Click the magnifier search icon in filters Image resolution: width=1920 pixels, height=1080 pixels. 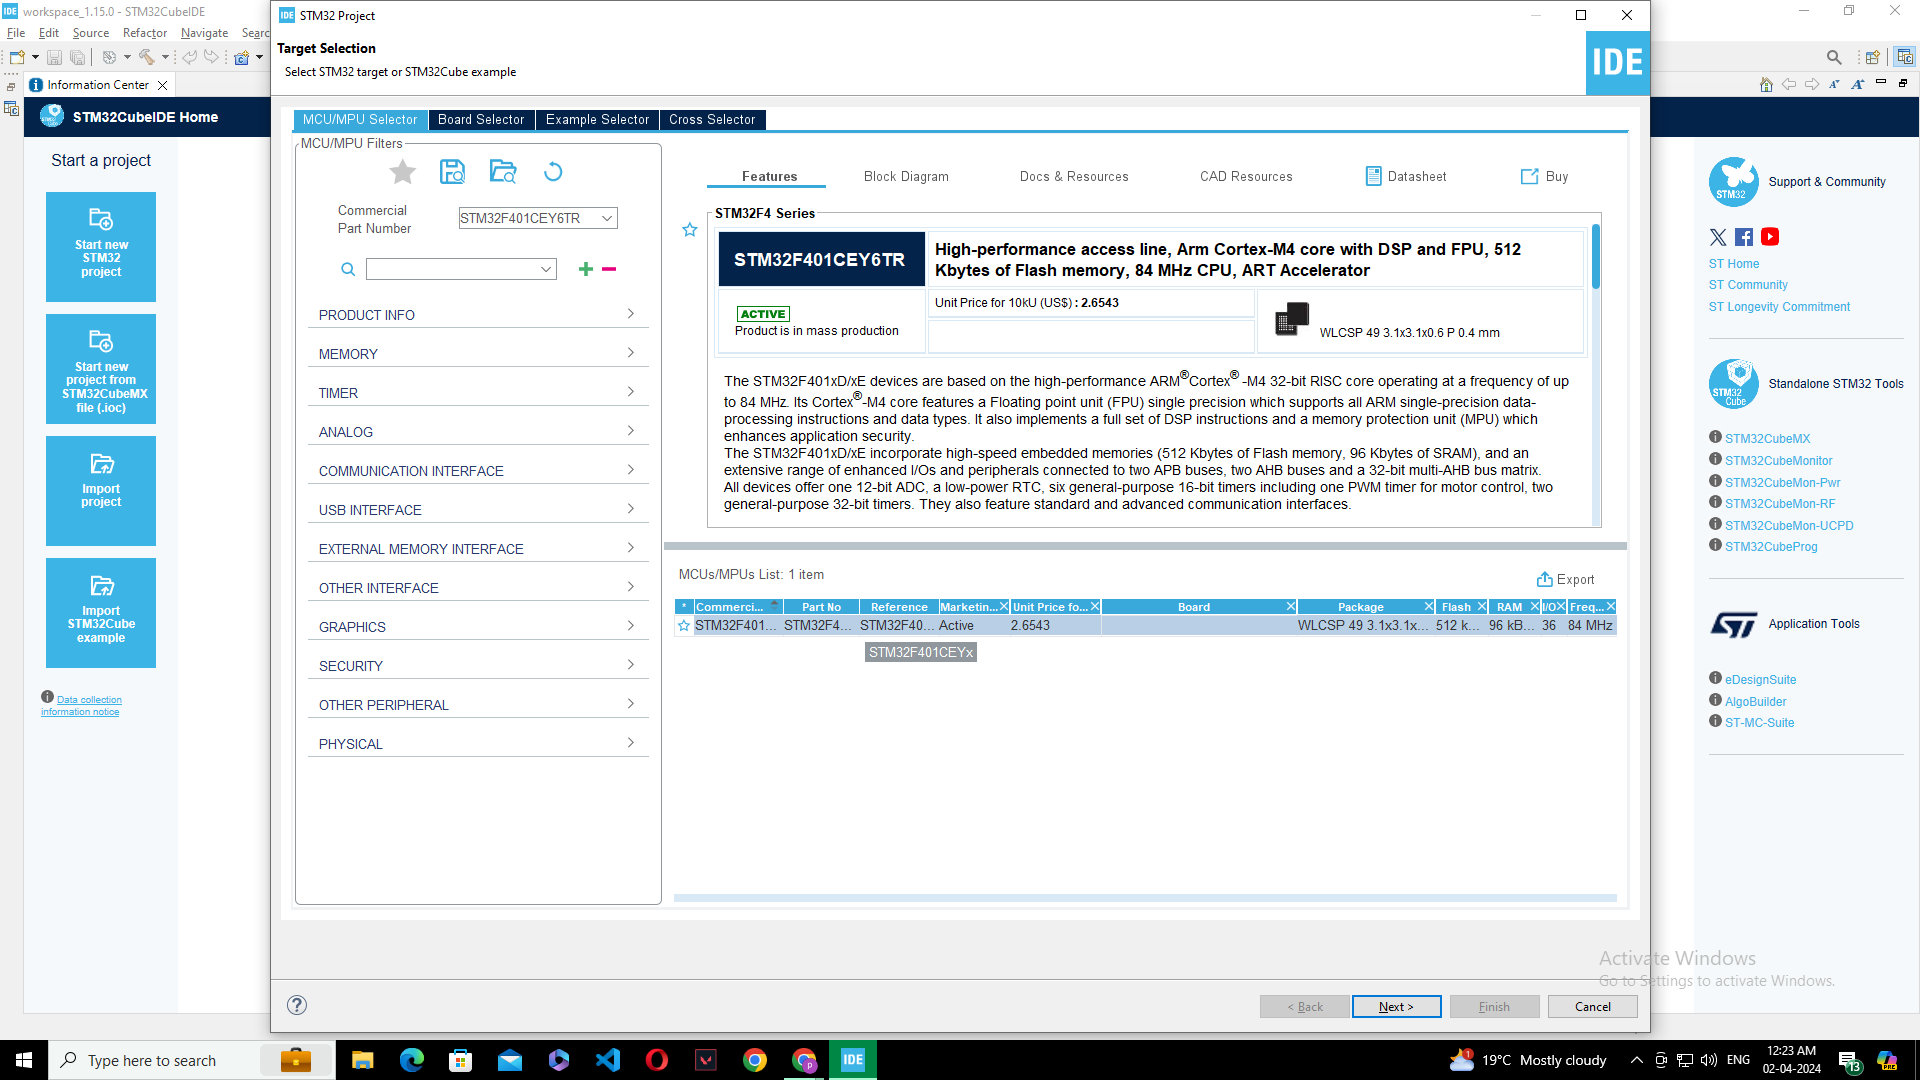click(x=348, y=269)
